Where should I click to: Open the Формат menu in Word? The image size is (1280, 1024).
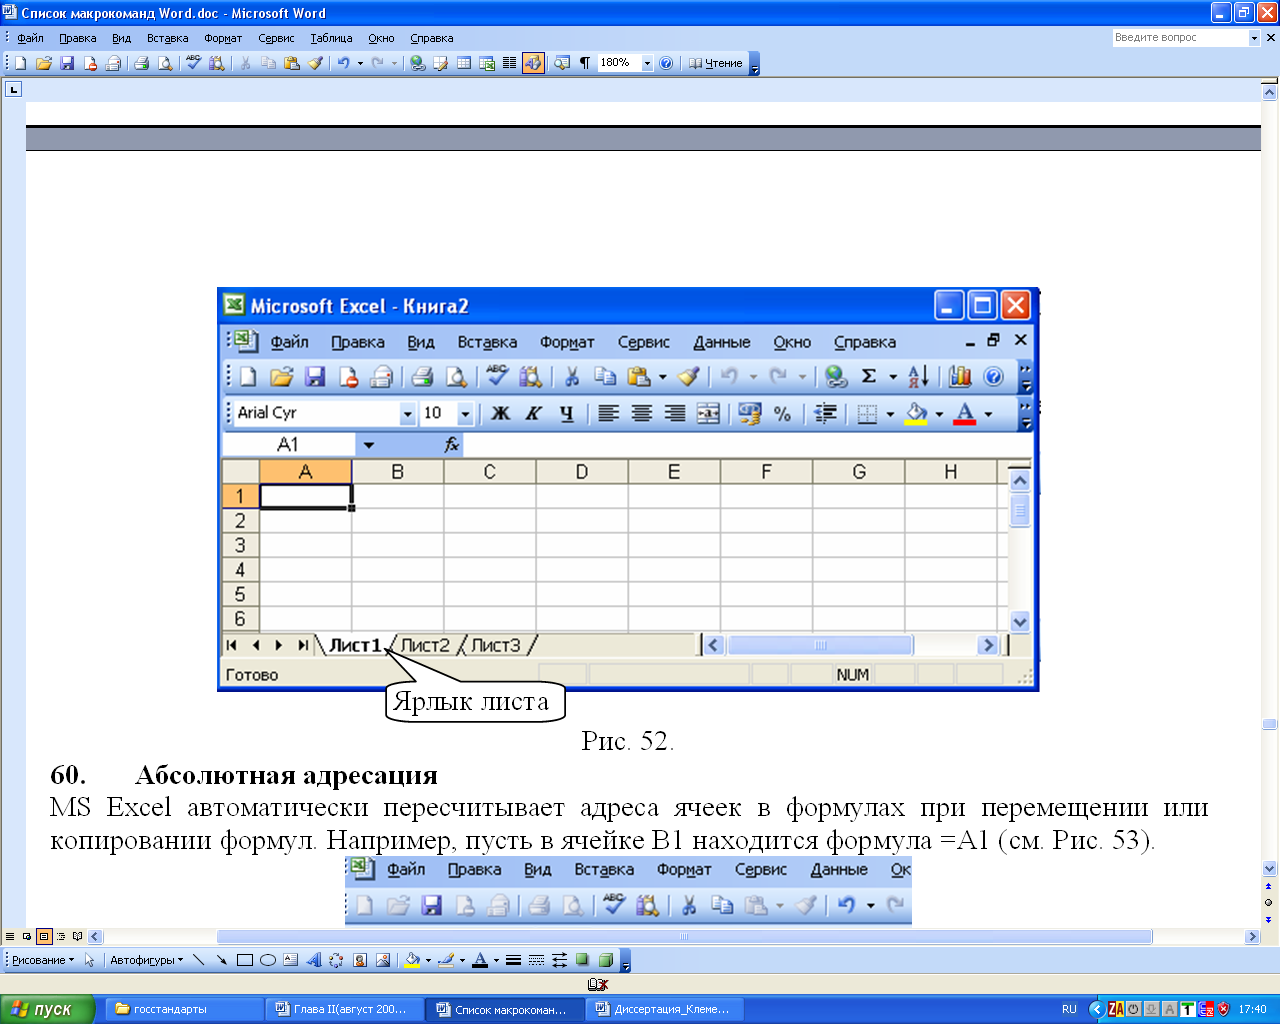coord(223,38)
